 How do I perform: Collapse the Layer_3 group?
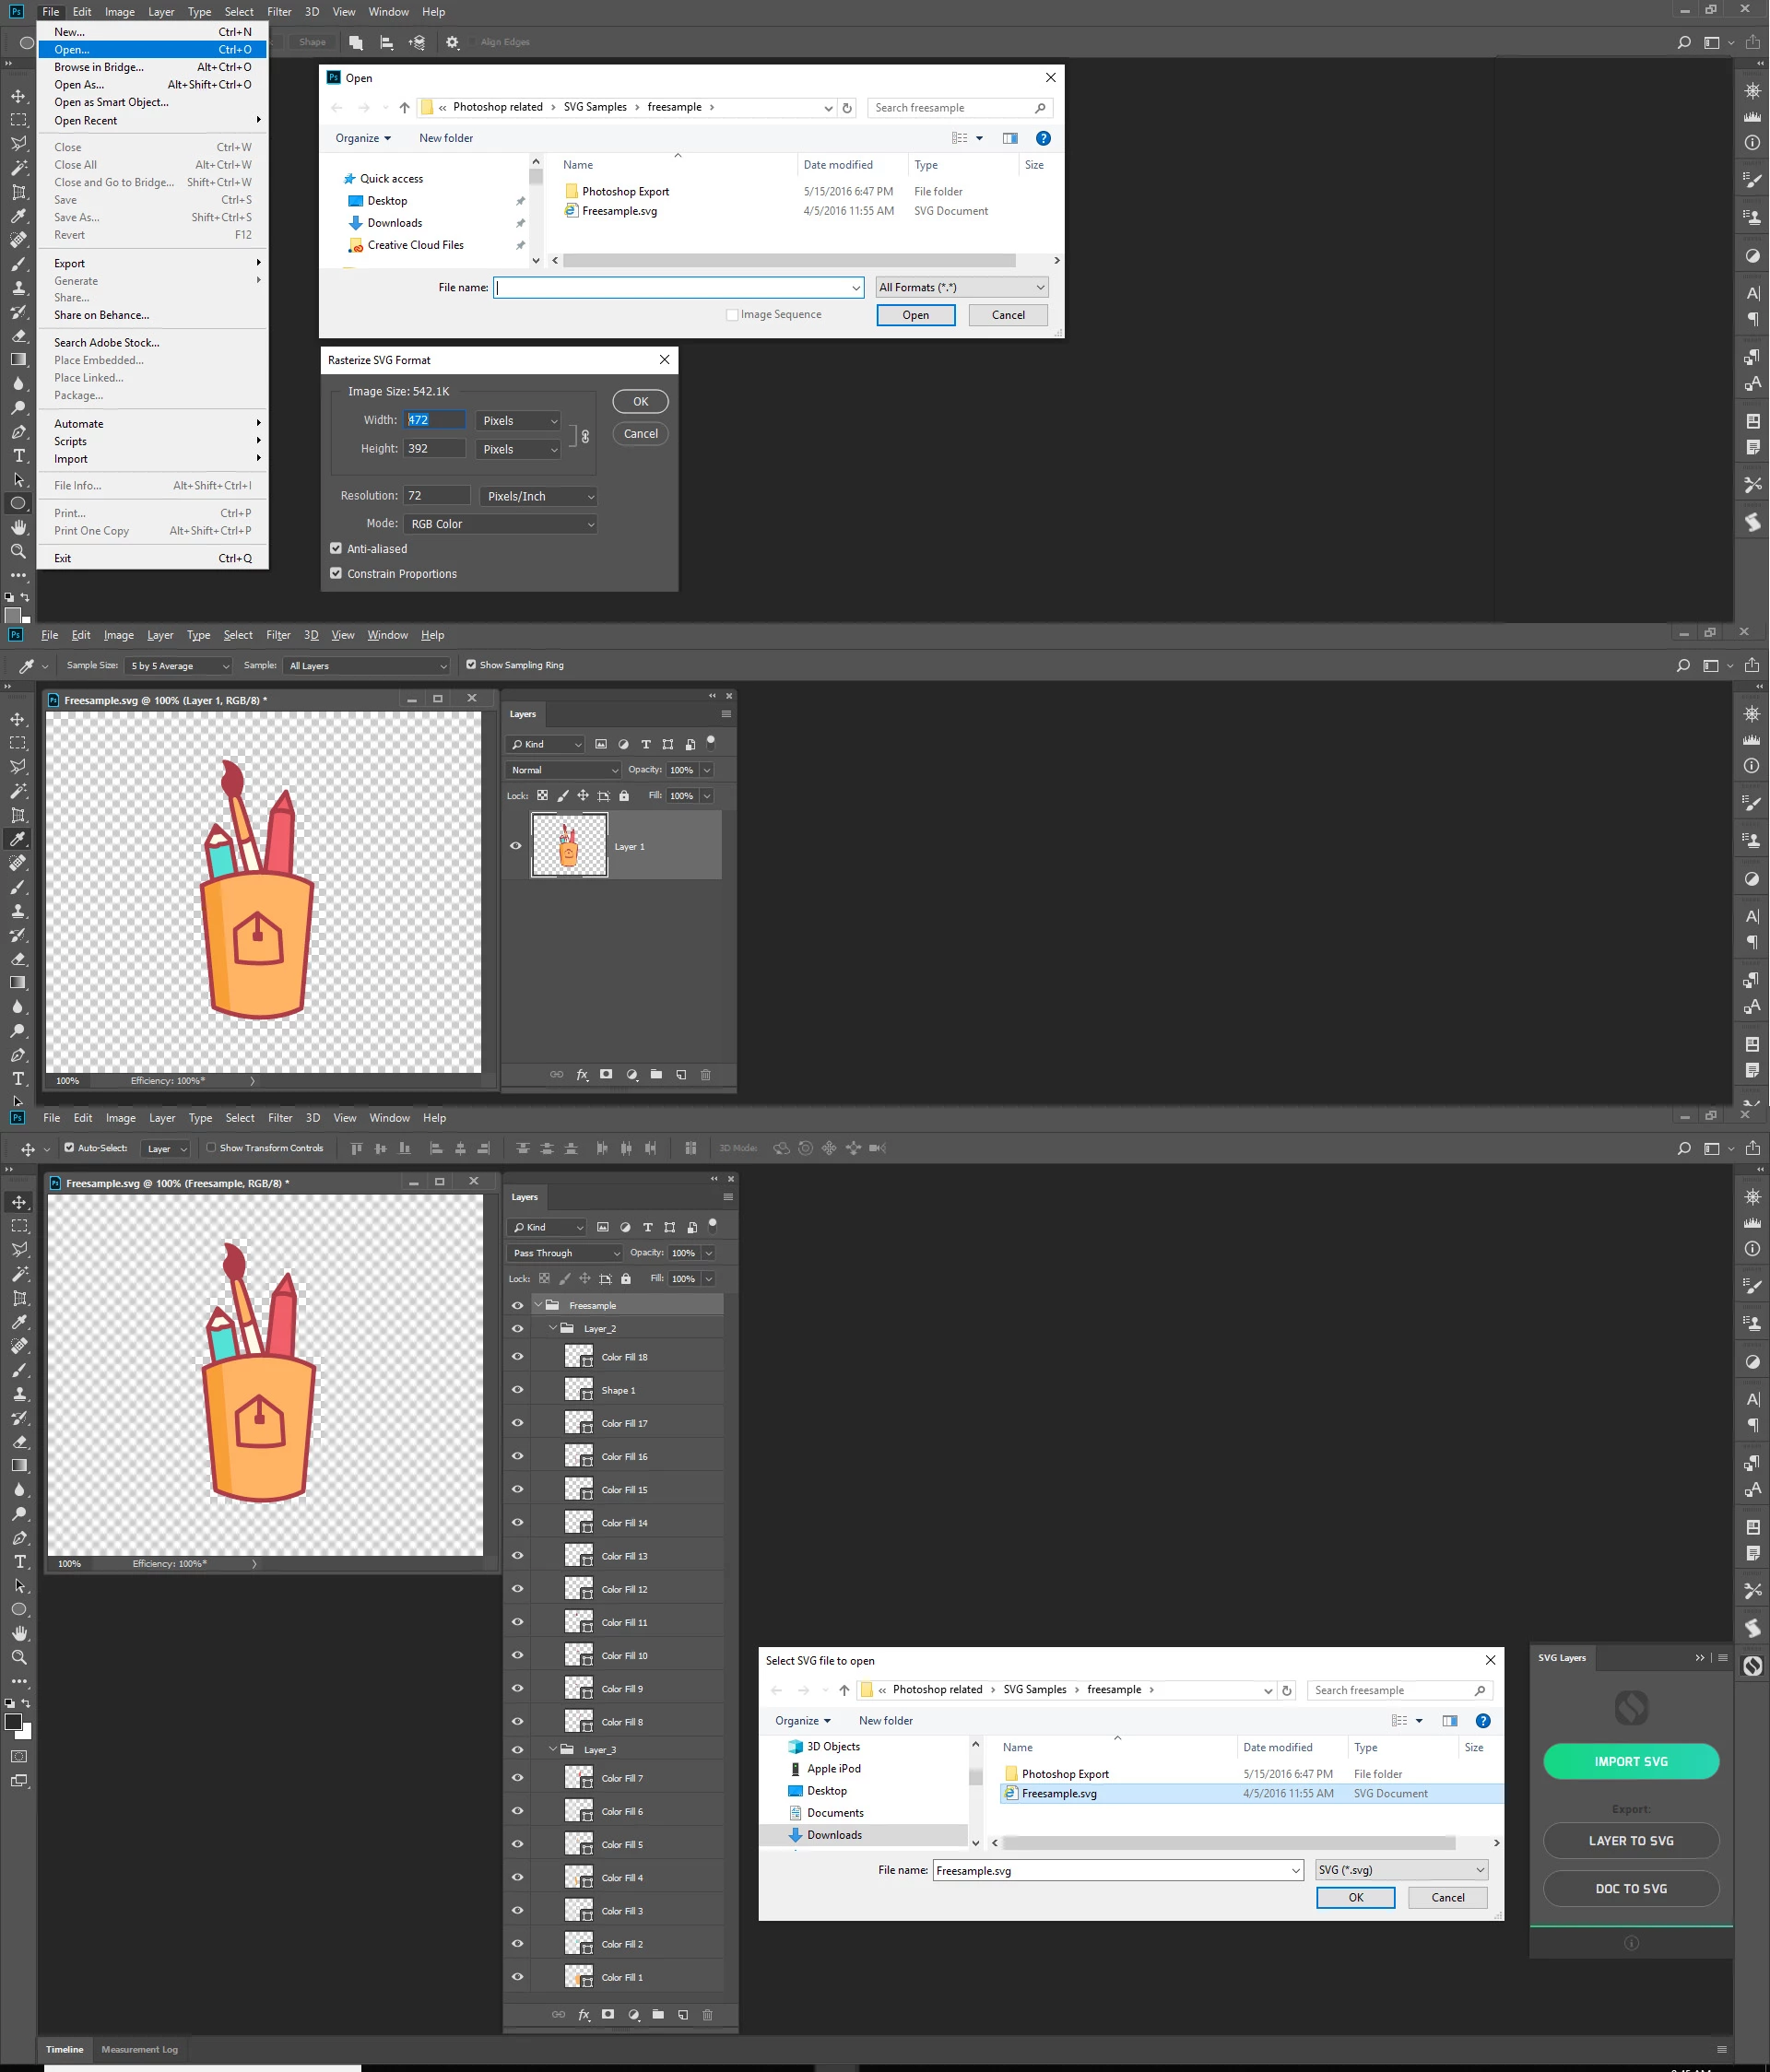[553, 1749]
